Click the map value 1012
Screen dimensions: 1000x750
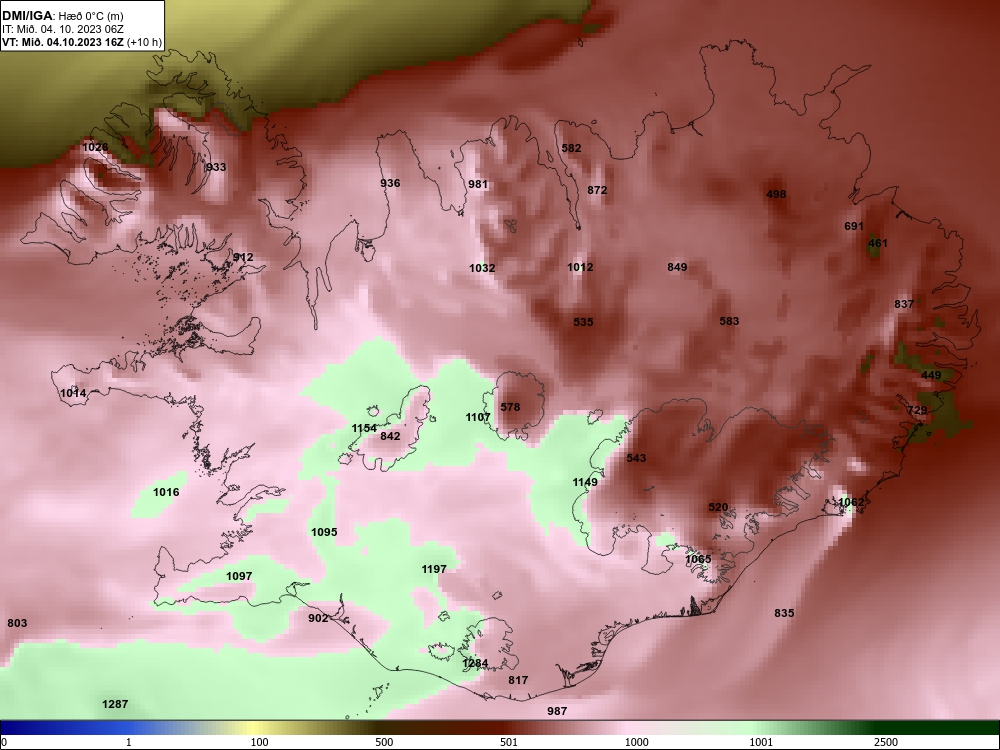pyautogui.click(x=580, y=267)
